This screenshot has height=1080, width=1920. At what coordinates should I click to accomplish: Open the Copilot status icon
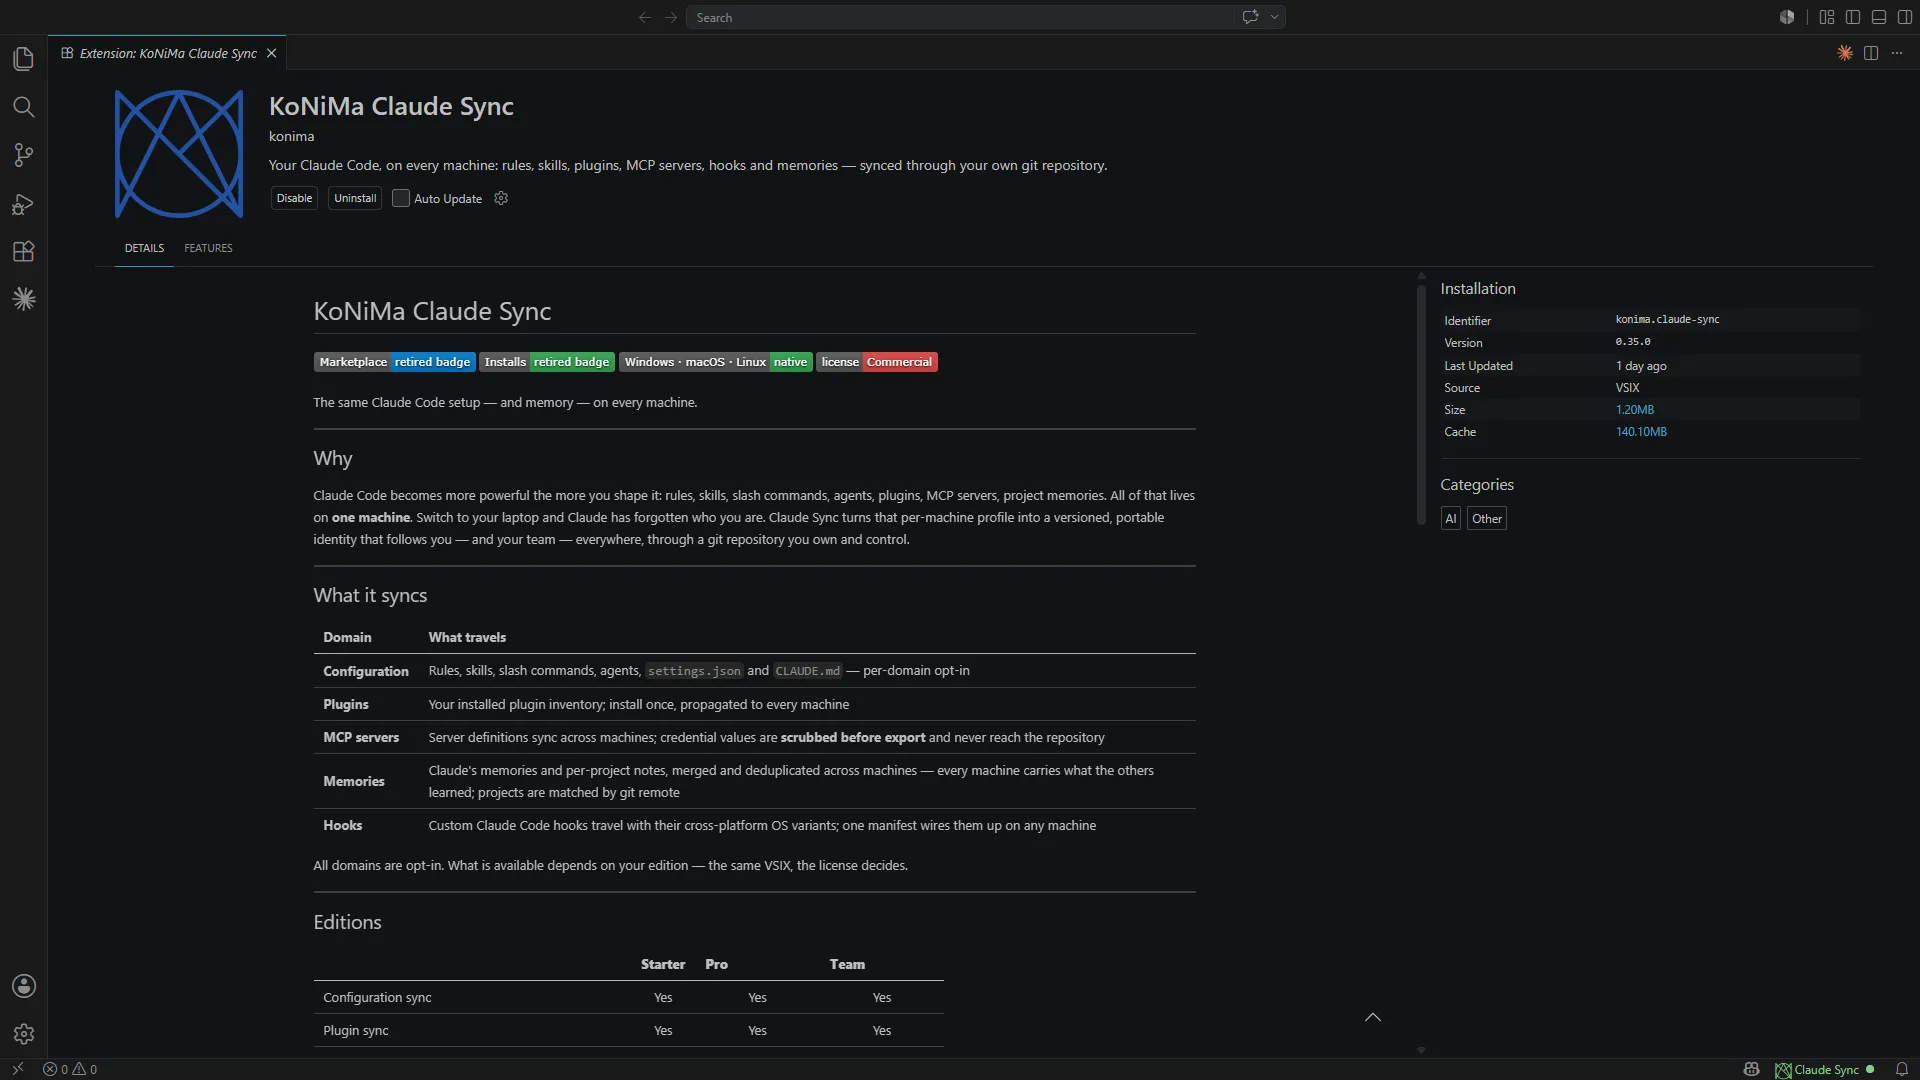click(x=1751, y=1069)
